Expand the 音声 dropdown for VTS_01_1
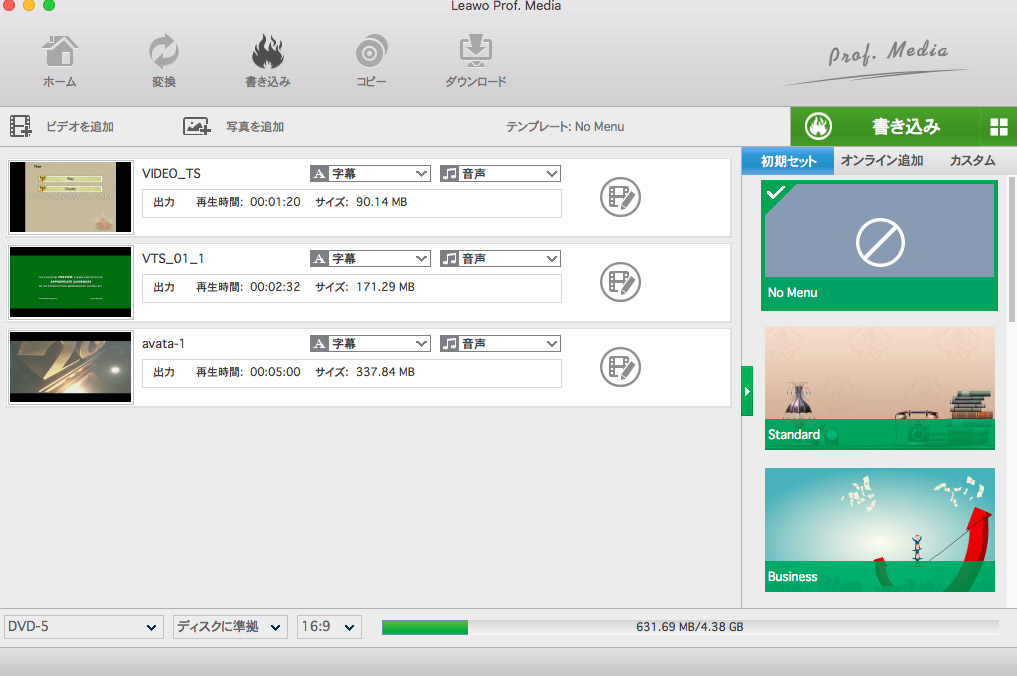 [500, 259]
